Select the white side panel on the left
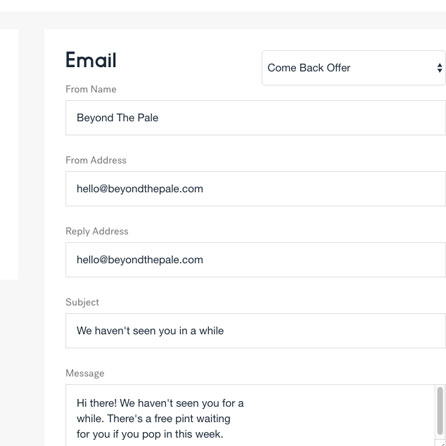Viewport: 446px width, 446px height. pyautogui.click(x=9, y=155)
